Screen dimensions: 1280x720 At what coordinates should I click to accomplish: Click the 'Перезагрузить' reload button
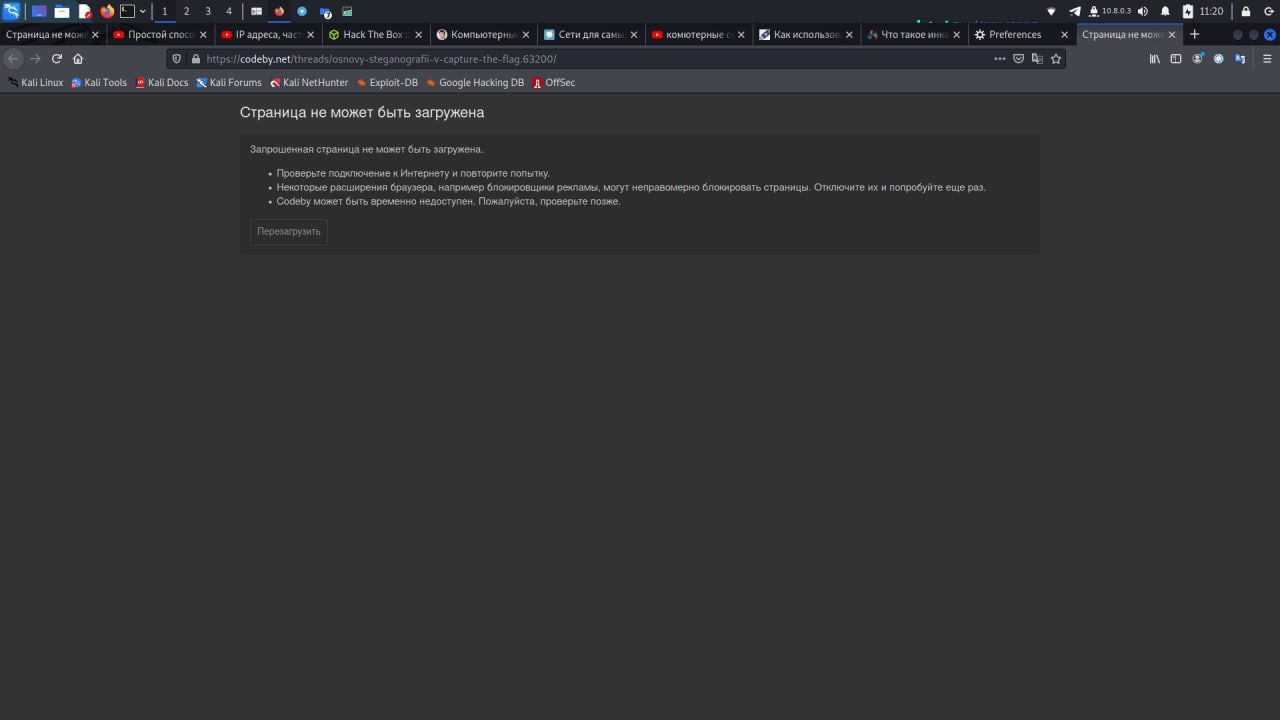tap(288, 231)
